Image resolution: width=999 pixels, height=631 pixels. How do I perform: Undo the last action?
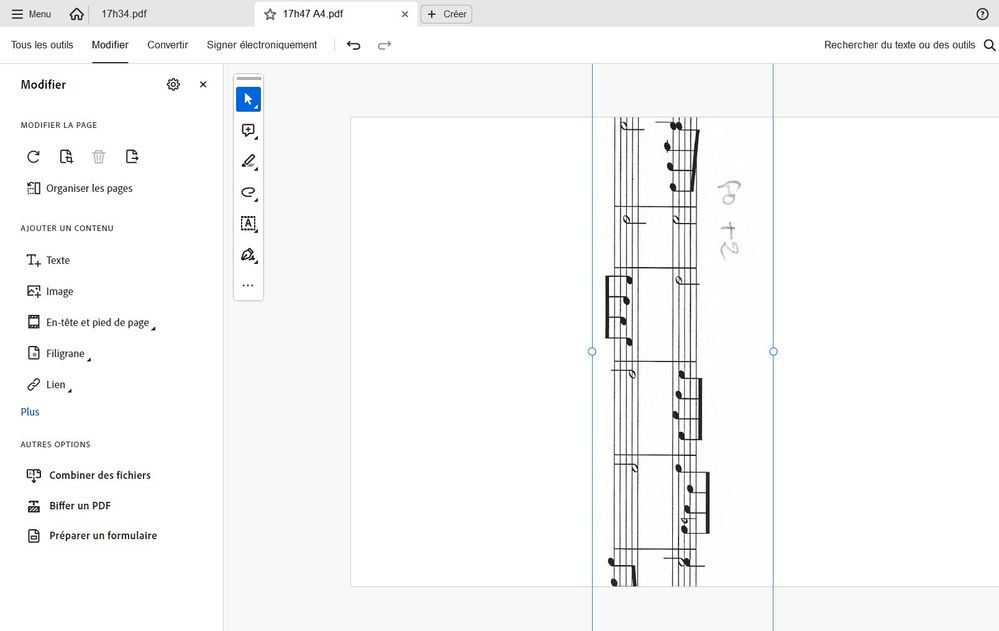coord(354,45)
